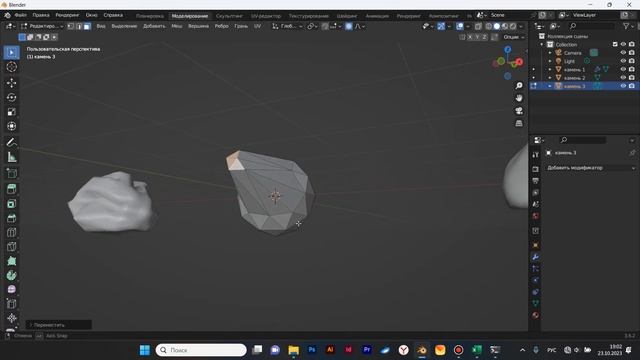Open the Modifiers wrench tab in Properties
The width and height of the screenshot is (640, 360).
[x=536, y=257]
